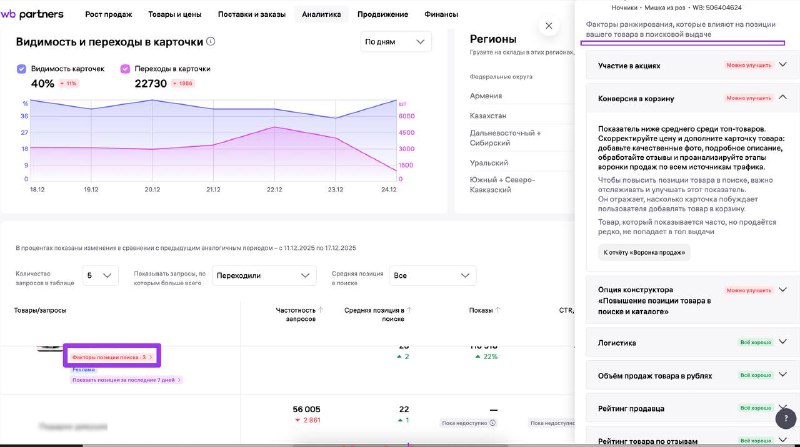This screenshot has width=800, height=447.
Task: Click Факторы позиции поиска link
Action: (x=112, y=356)
